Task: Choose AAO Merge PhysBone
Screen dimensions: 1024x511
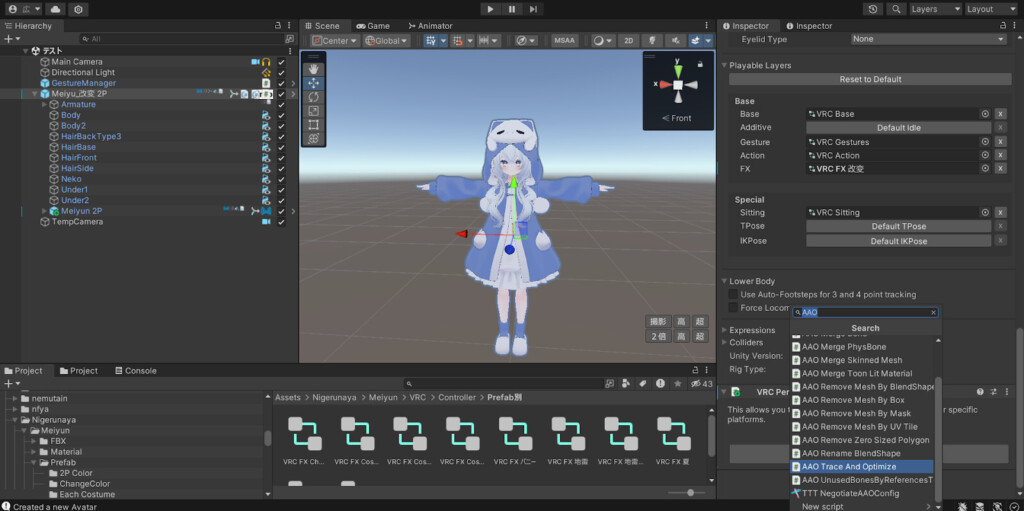Action: pyautogui.click(x=862, y=346)
